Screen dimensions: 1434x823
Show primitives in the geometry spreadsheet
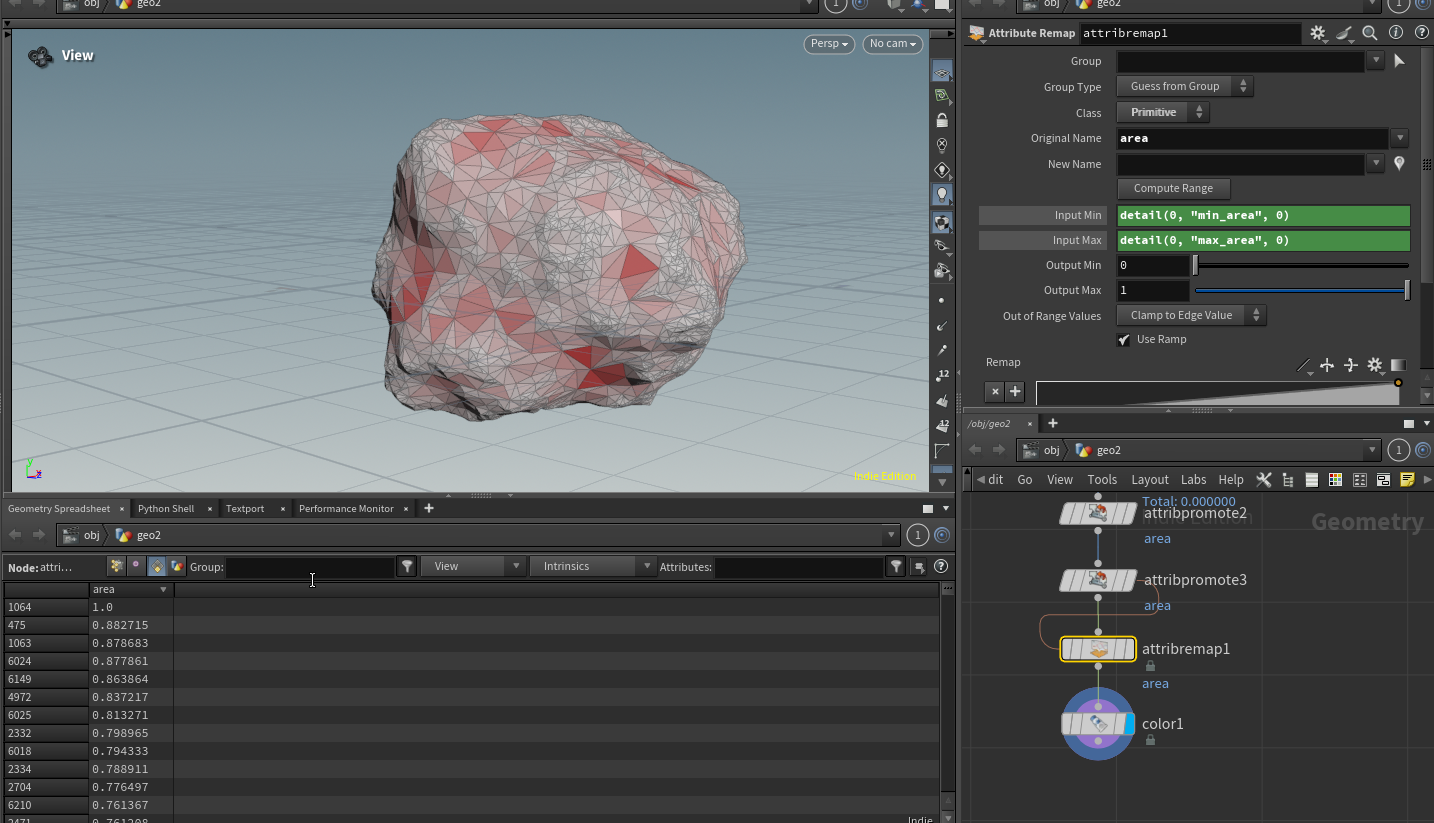157,566
